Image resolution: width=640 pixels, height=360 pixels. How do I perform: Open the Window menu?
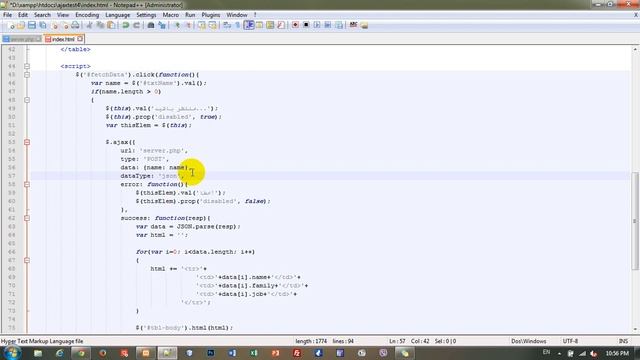pos(237,15)
